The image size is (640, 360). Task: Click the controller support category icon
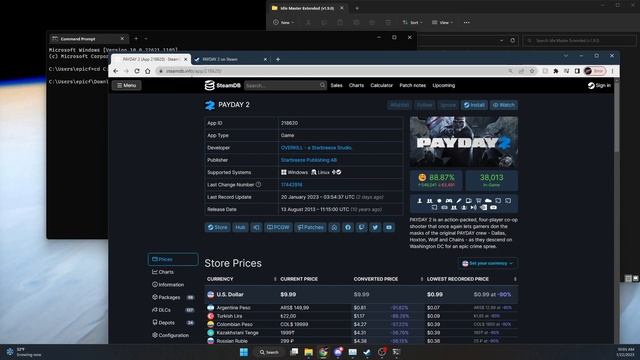point(449,200)
